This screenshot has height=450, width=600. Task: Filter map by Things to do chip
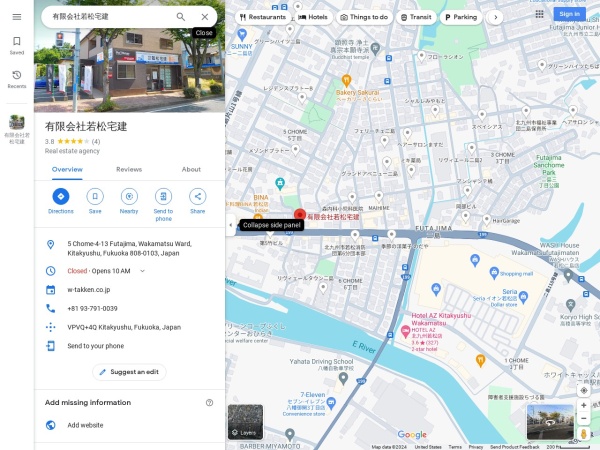click(364, 17)
